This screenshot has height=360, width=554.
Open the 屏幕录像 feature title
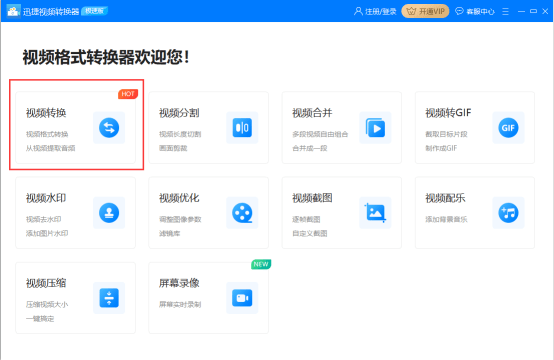(179, 283)
